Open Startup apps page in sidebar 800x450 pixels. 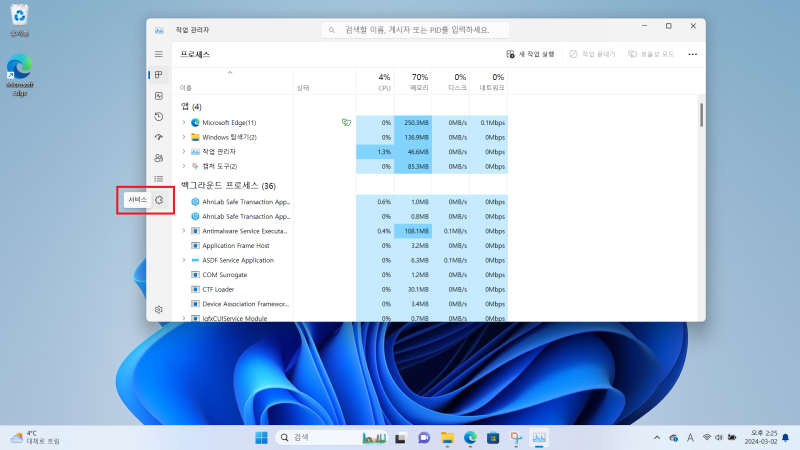pos(159,137)
